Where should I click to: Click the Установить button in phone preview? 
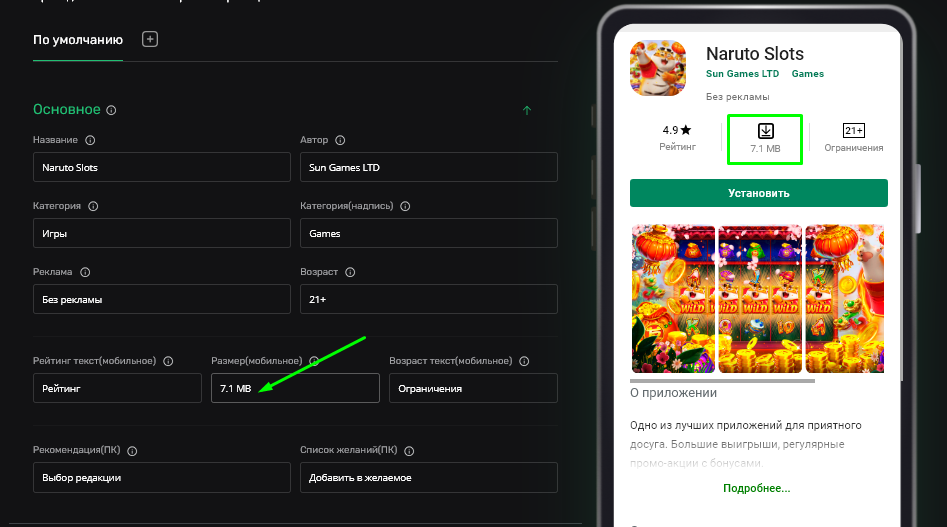tap(759, 193)
